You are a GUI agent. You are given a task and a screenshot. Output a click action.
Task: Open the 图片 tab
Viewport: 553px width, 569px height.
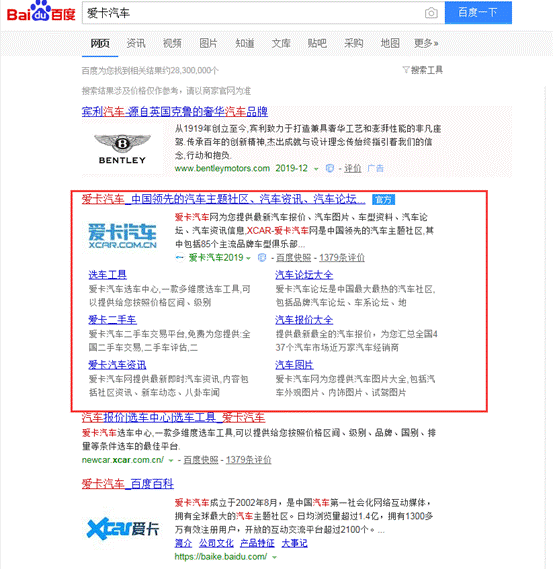208,44
